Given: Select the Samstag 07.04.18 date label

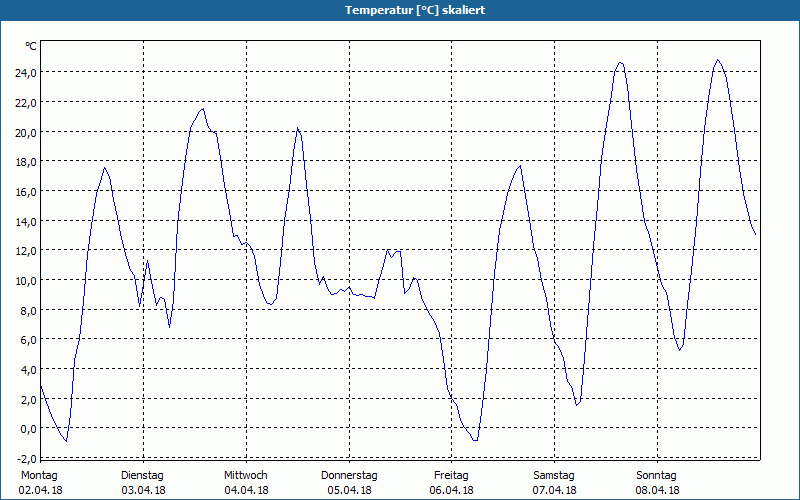Looking at the screenshot, I should pos(554,483).
